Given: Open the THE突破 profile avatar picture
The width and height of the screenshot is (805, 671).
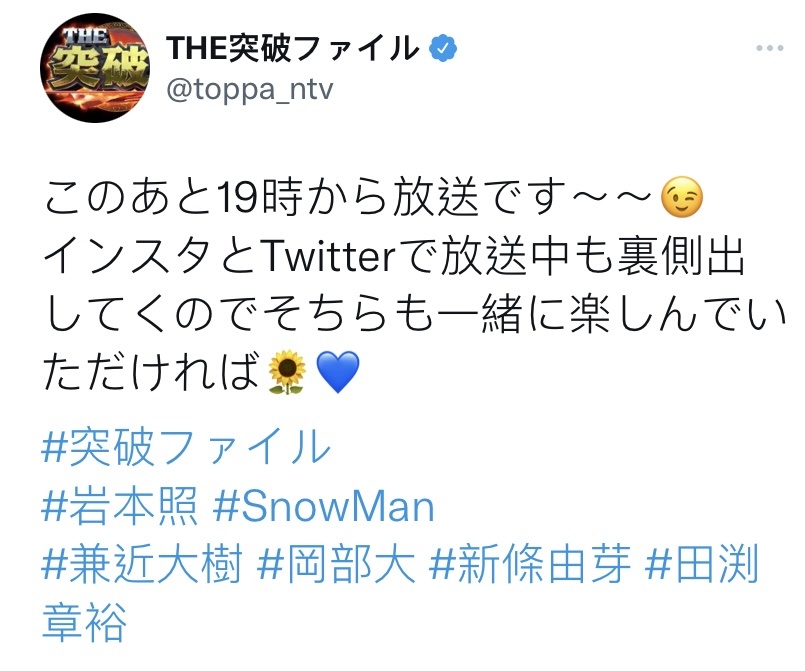Looking at the screenshot, I should click(94, 68).
